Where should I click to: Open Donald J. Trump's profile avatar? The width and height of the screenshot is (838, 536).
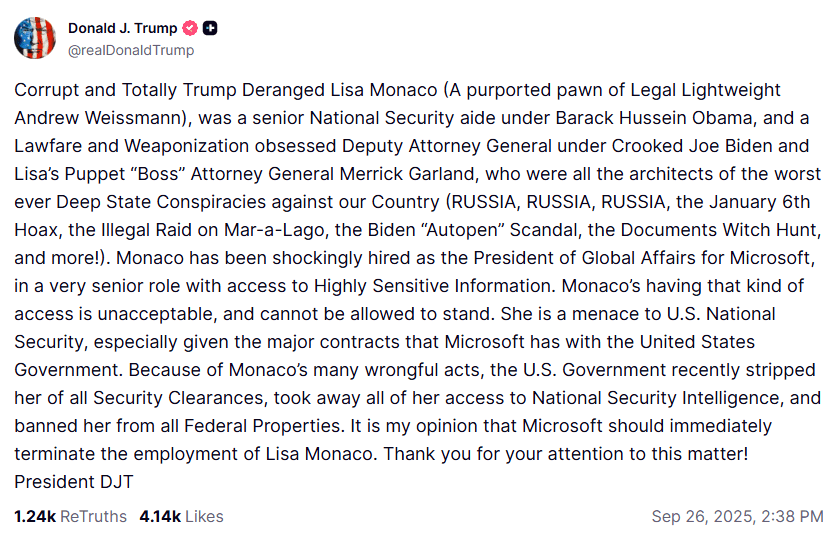point(35,38)
